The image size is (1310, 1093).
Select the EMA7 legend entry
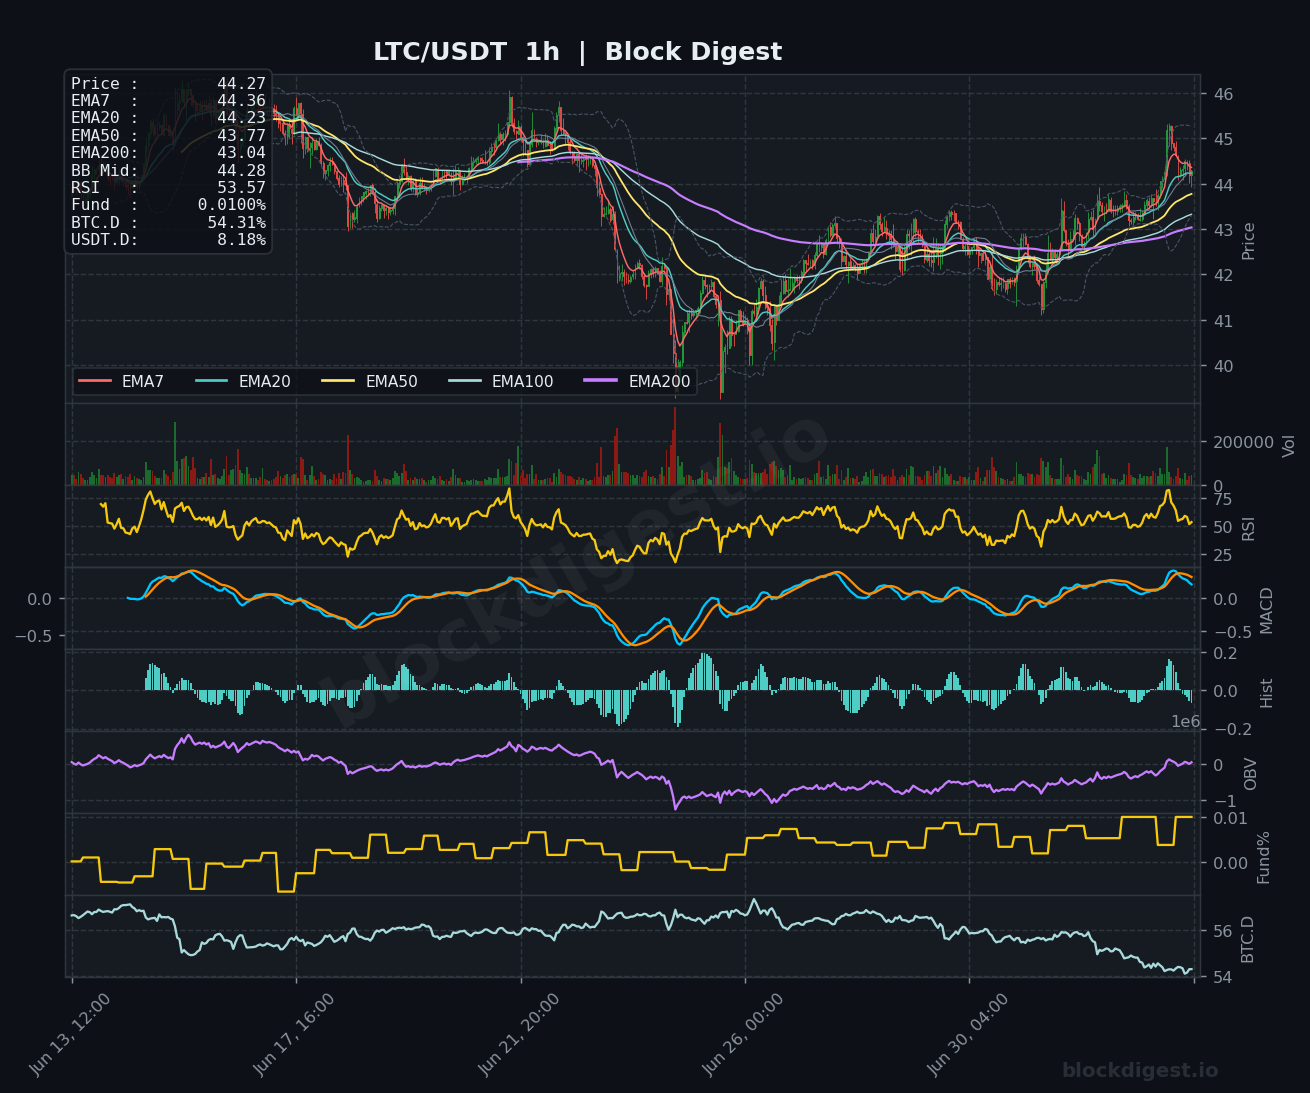(x=121, y=381)
